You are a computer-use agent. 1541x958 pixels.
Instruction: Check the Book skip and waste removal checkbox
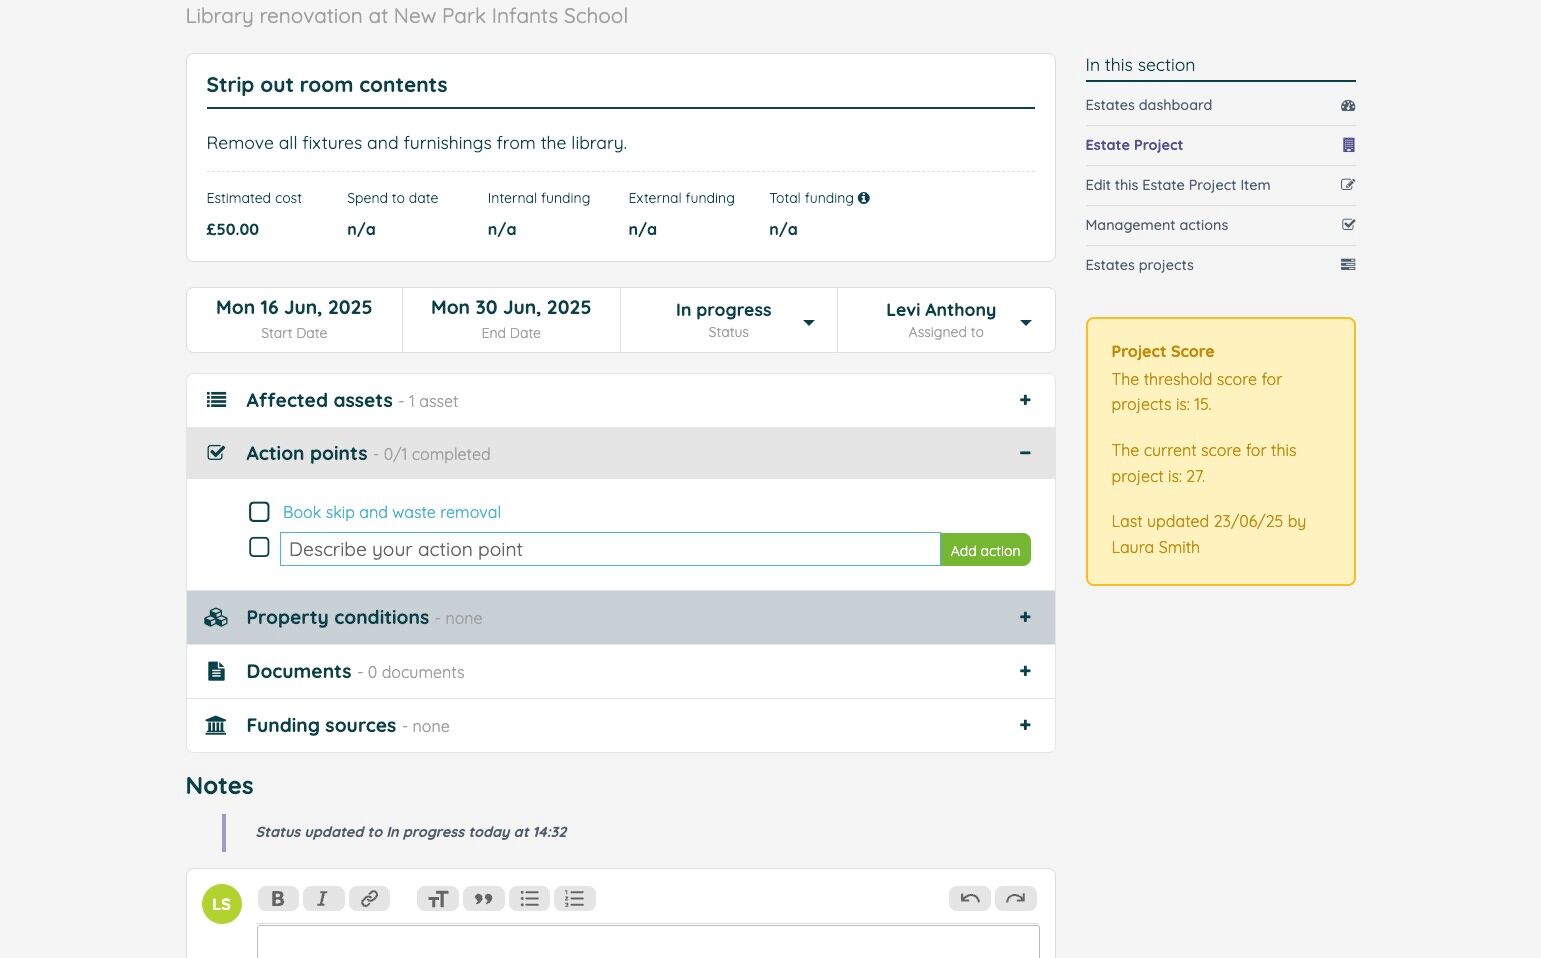259,512
